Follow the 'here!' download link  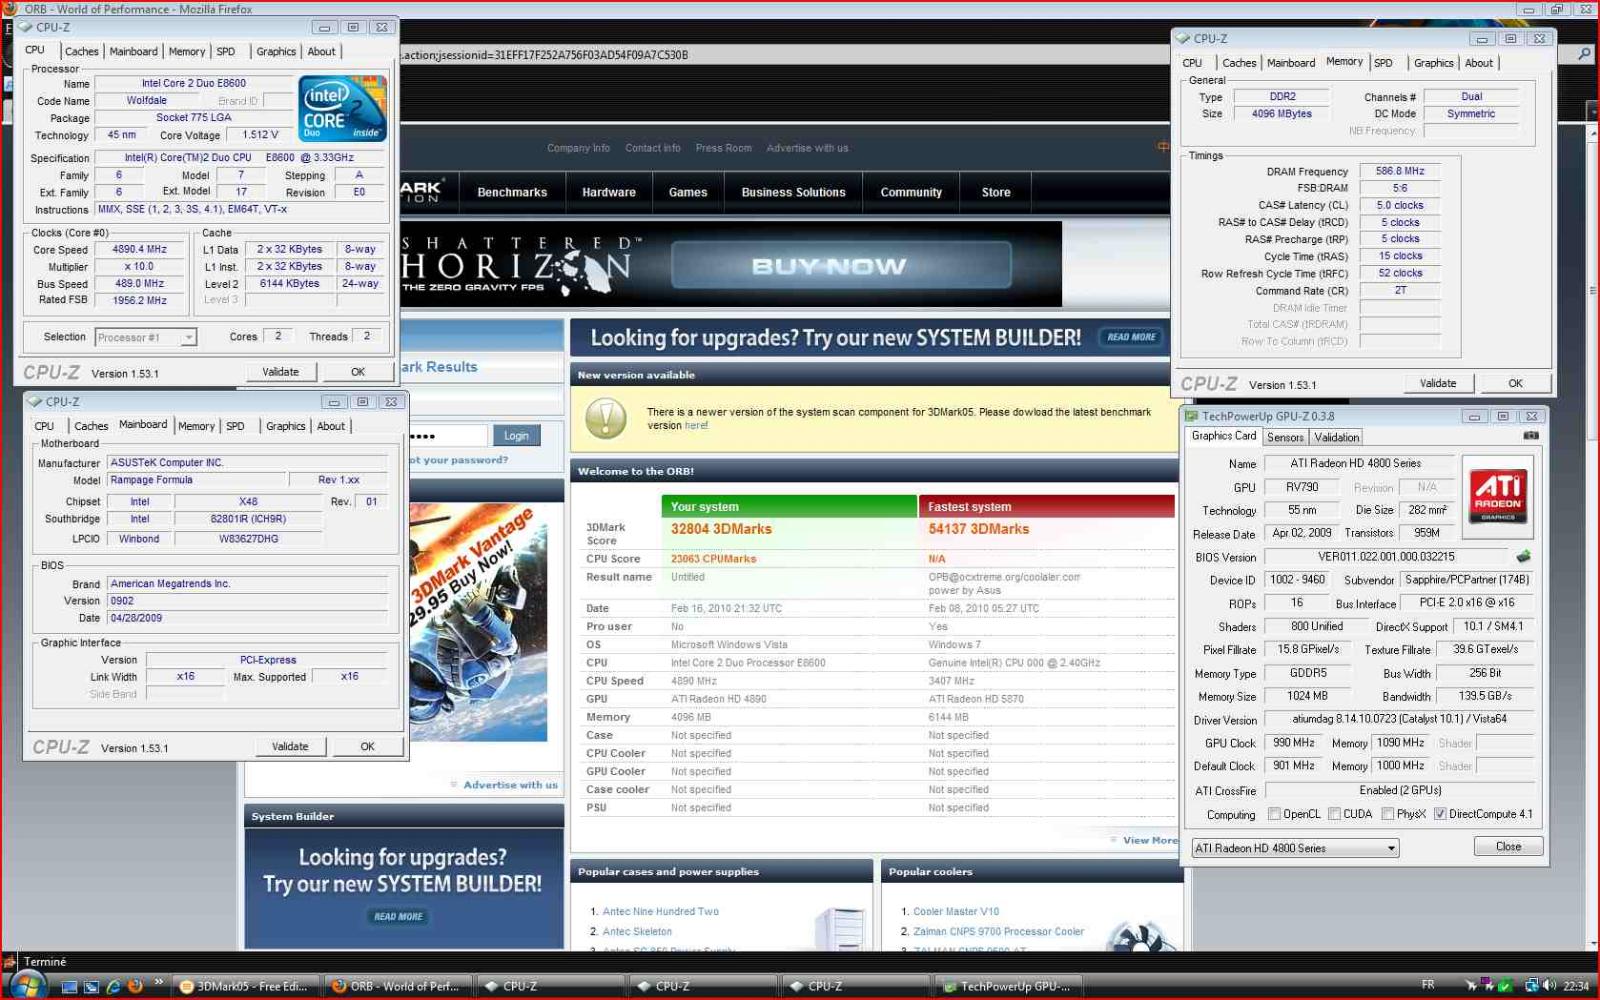[696, 425]
